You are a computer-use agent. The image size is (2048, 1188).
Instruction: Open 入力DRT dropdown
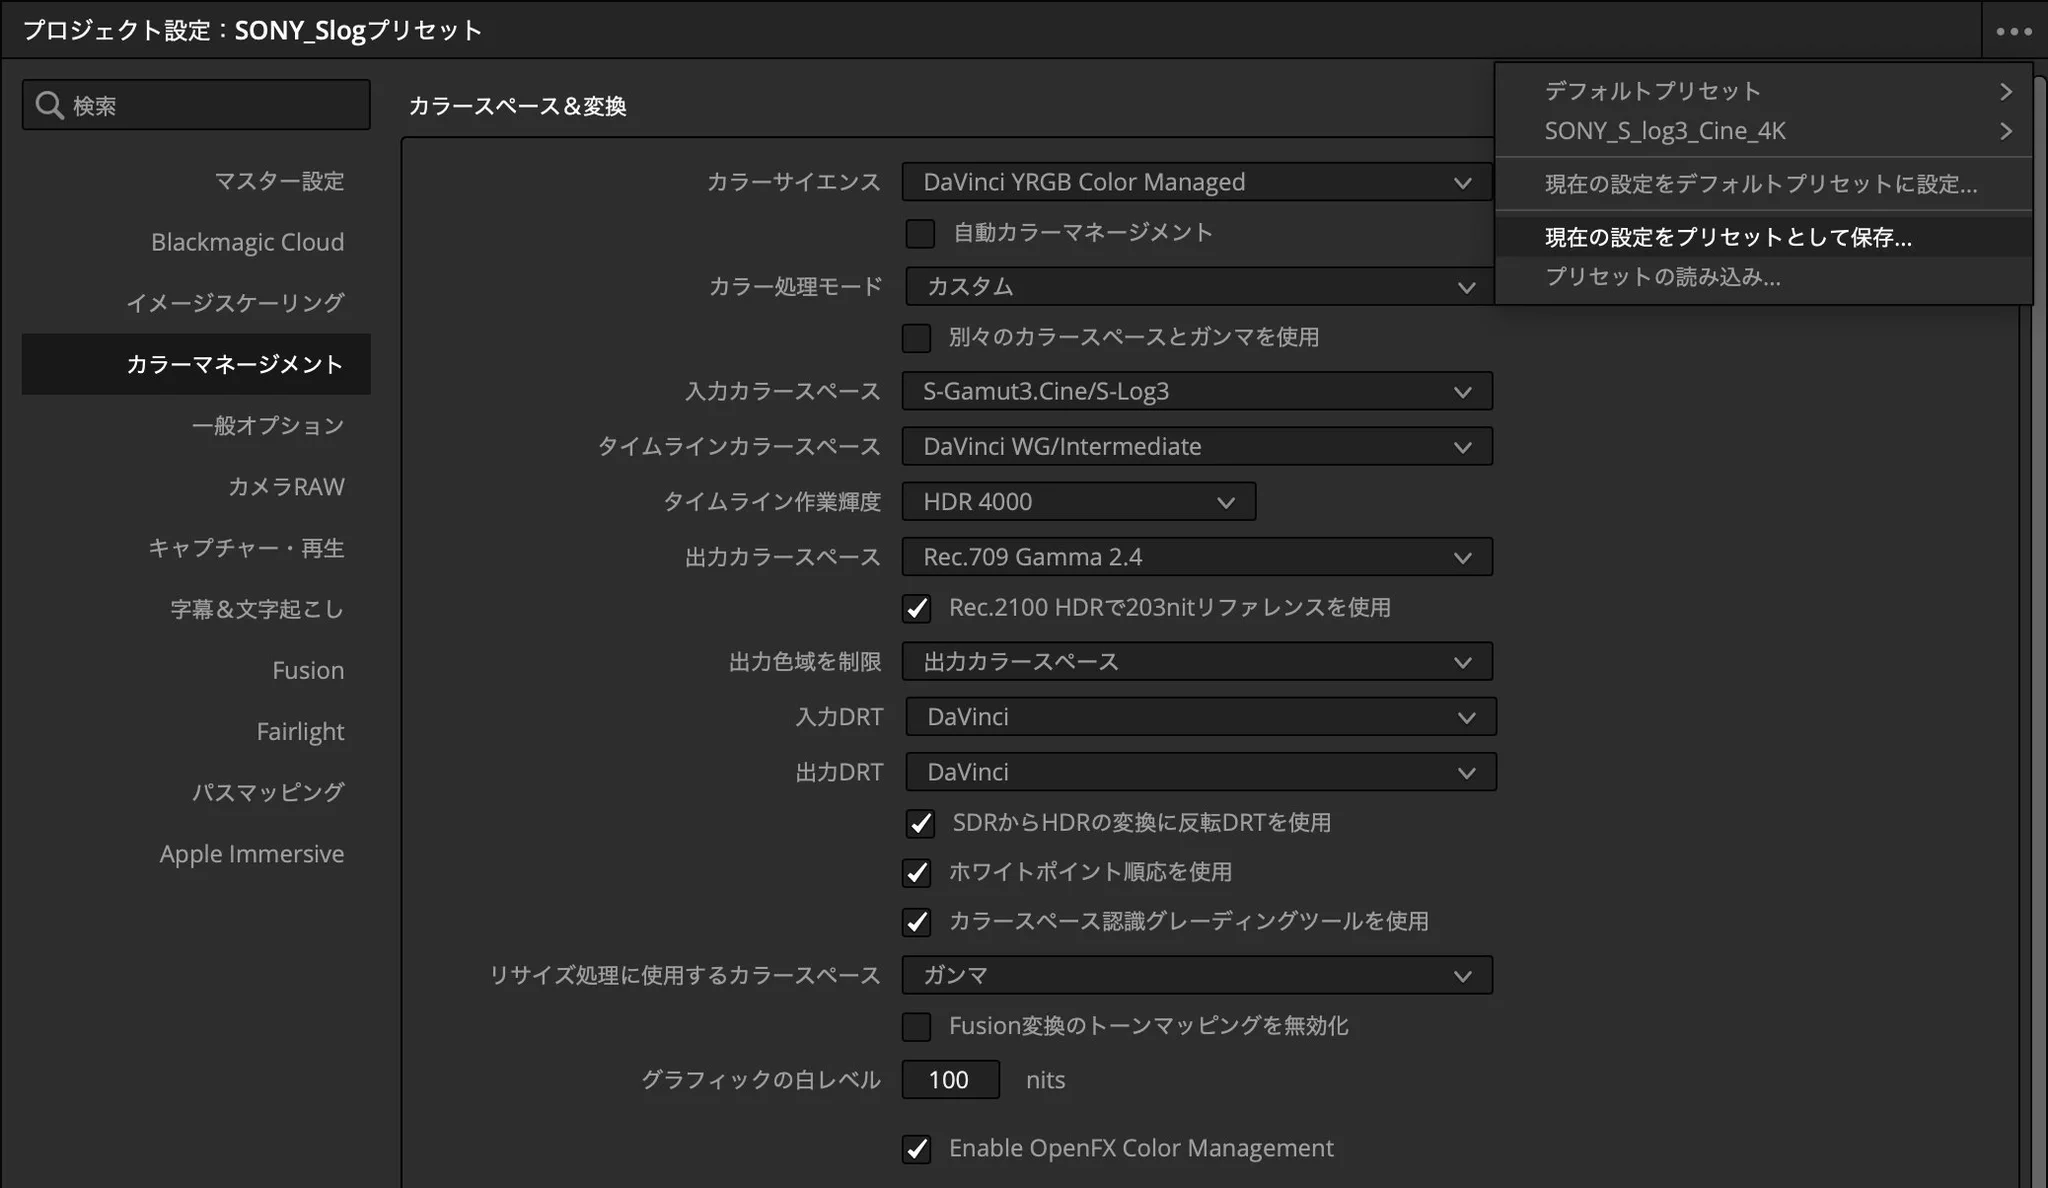(1201, 717)
